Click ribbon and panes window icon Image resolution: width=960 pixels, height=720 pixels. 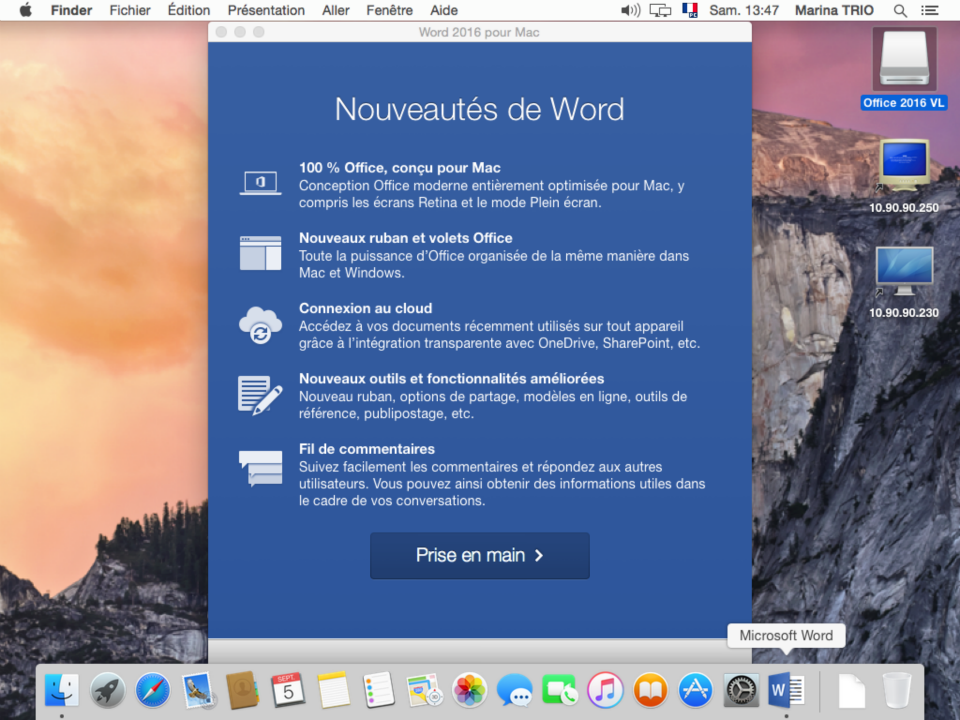pyautogui.click(x=260, y=253)
